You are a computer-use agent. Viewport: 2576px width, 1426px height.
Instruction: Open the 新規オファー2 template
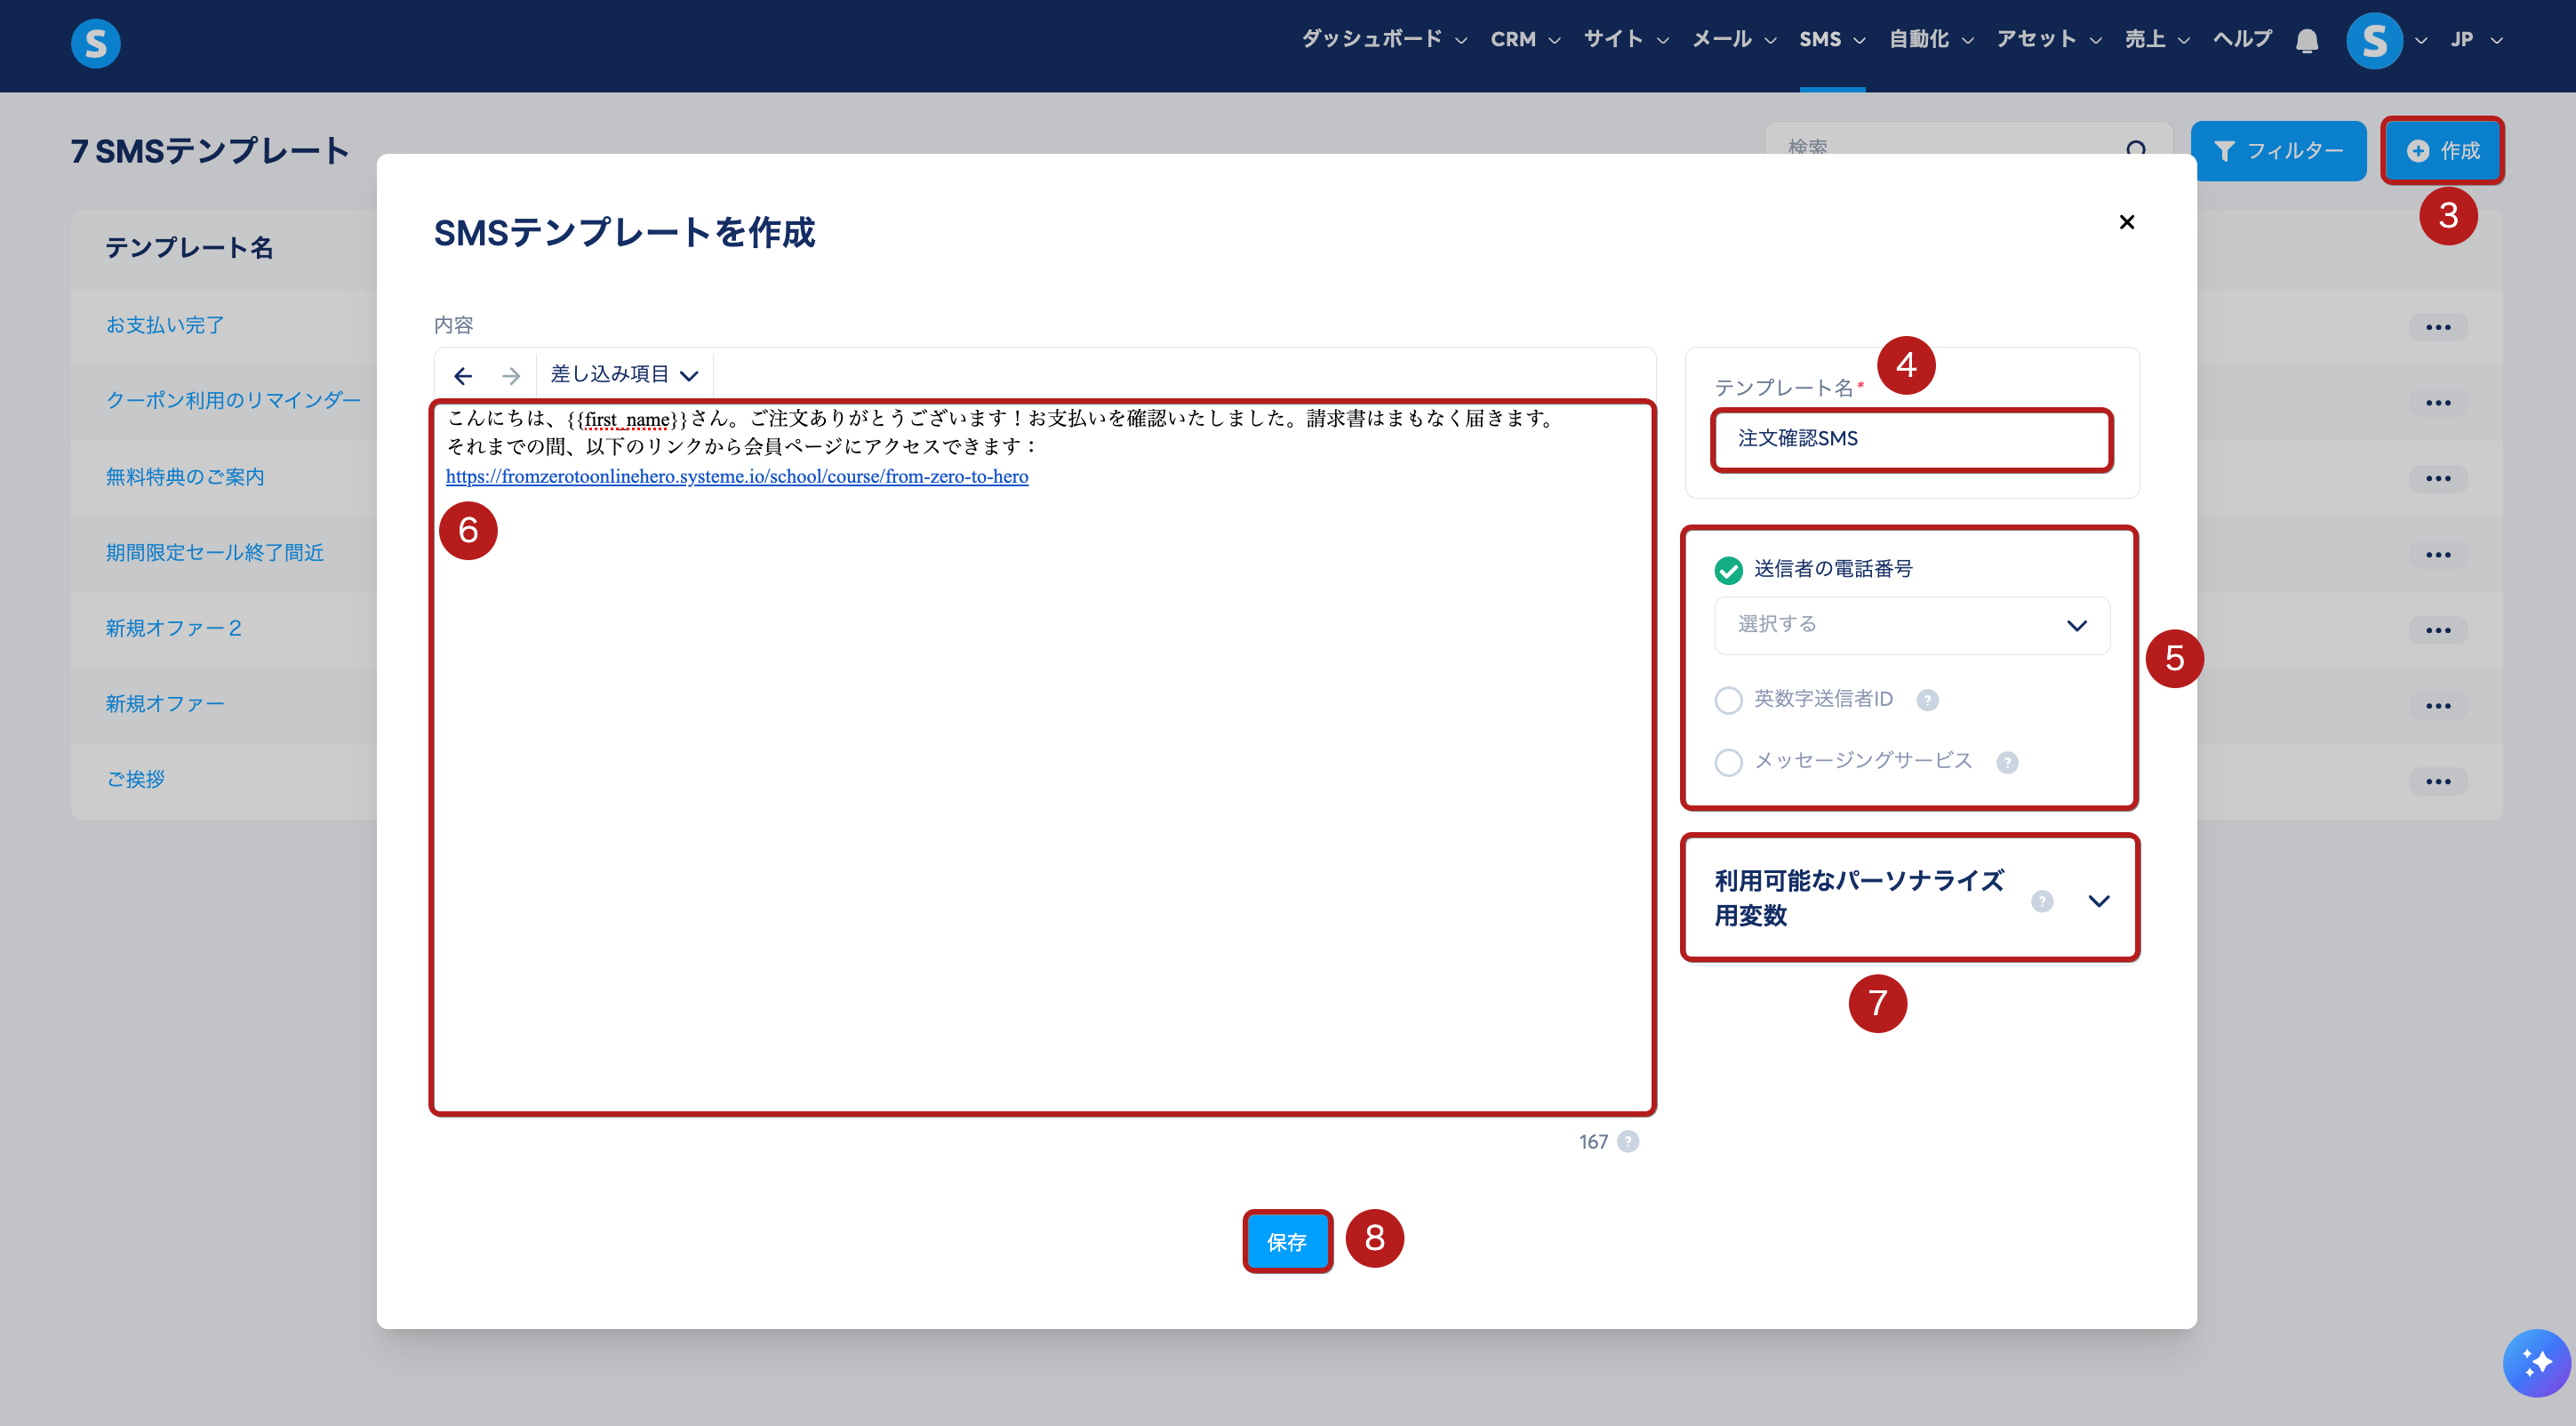(174, 628)
